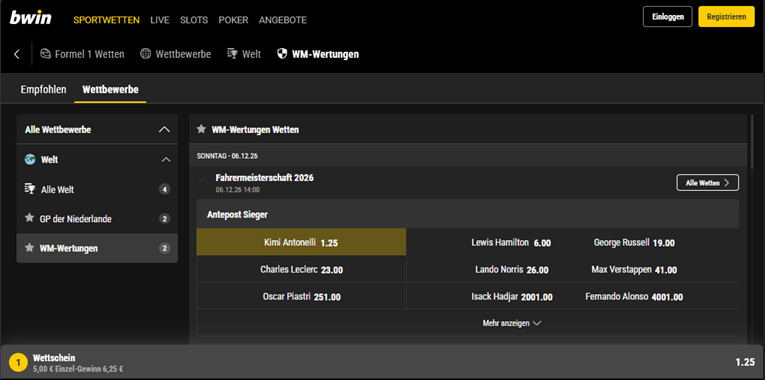Click the trophy icon beside Alle Welt
The width and height of the screenshot is (765, 380).
pyautogui.click(x=30, y=189)
